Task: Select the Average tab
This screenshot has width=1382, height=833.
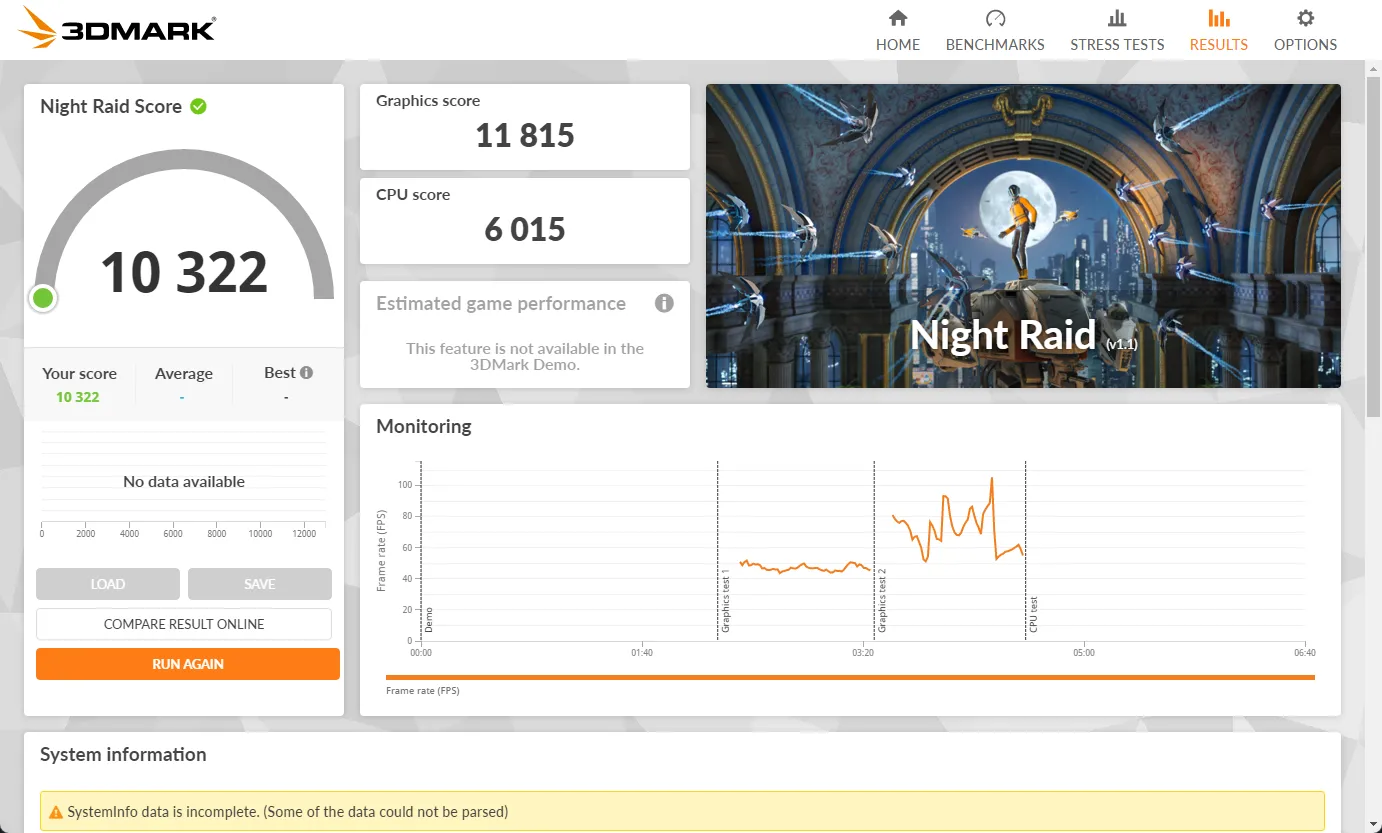Action: click(184, 373)
